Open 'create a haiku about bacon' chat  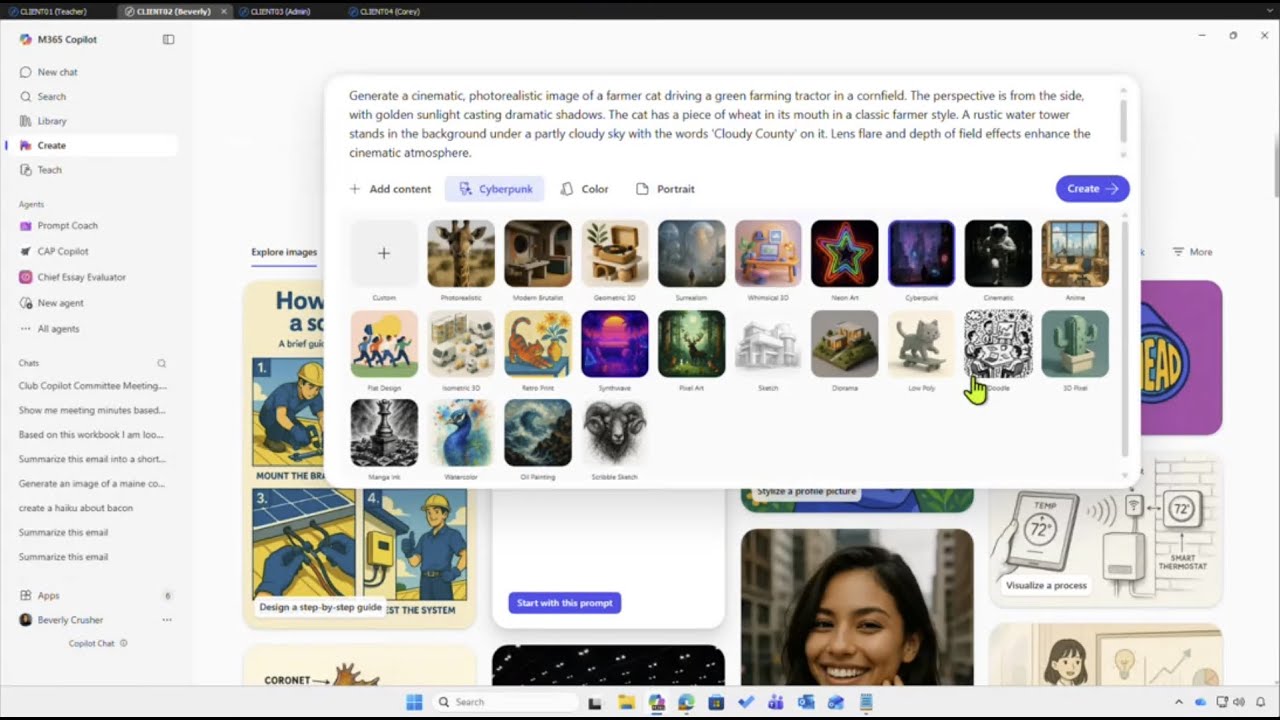click(75, 508)
